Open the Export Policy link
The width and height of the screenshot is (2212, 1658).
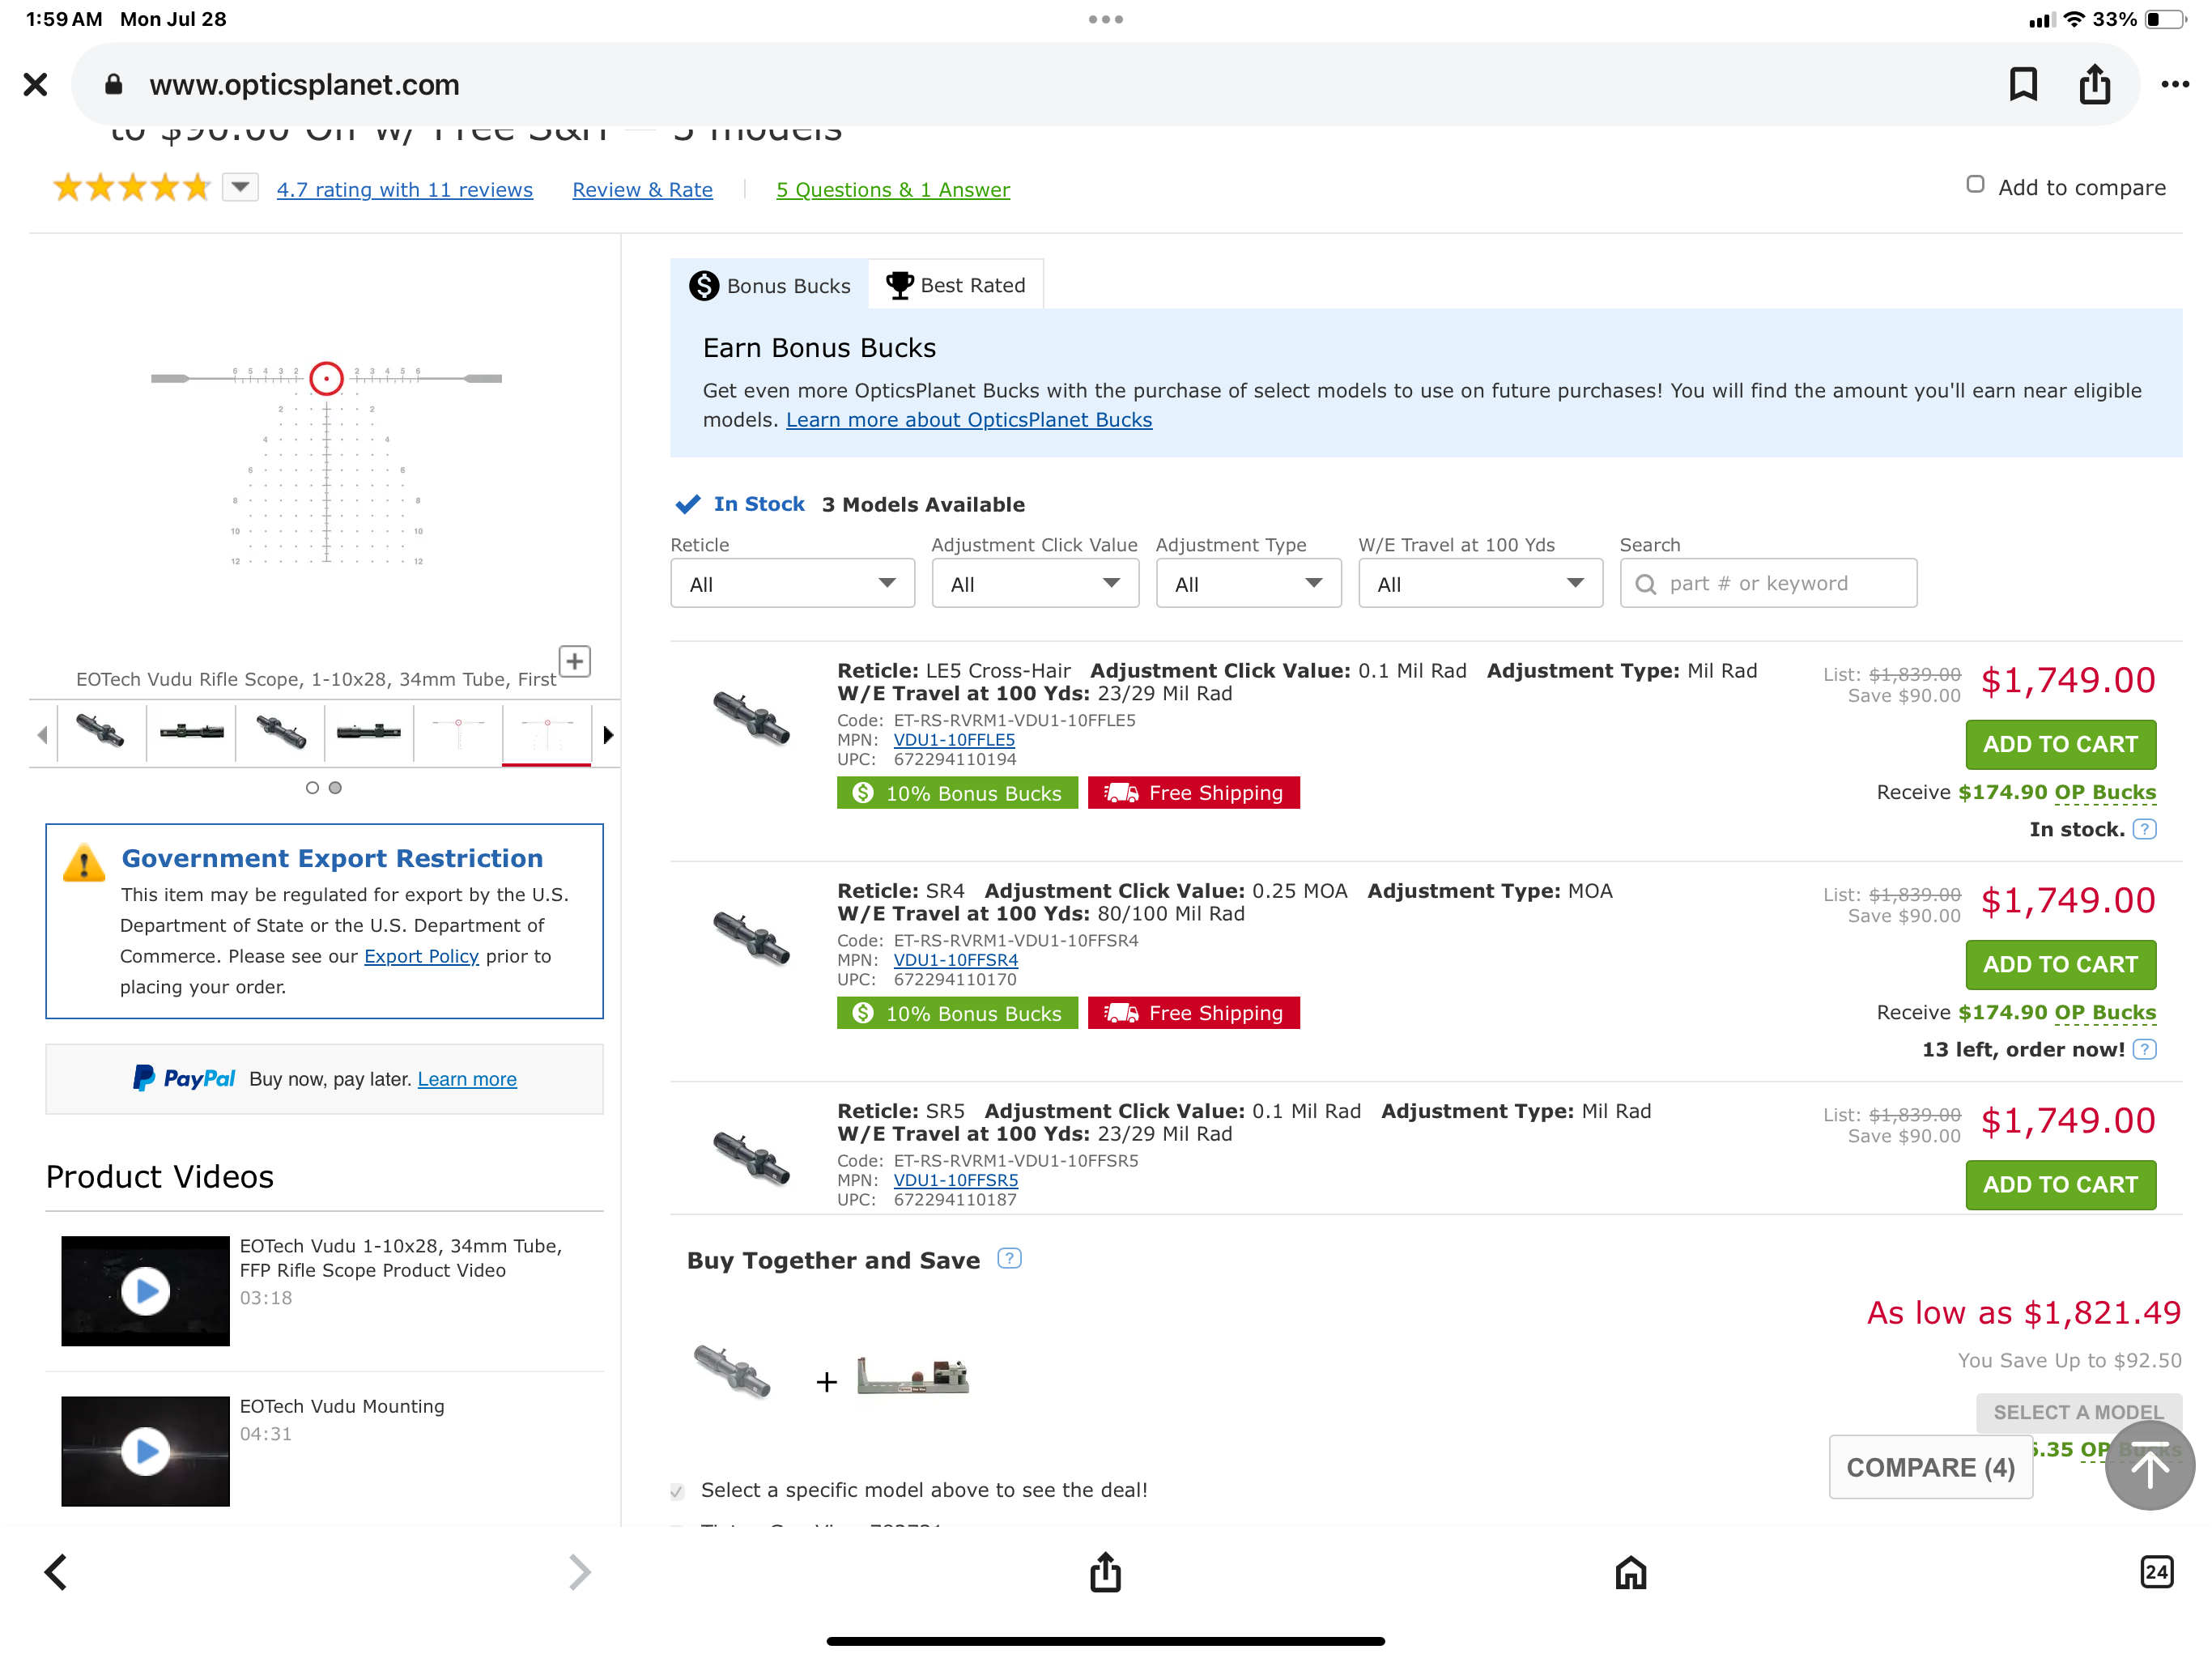pos(421,956)
